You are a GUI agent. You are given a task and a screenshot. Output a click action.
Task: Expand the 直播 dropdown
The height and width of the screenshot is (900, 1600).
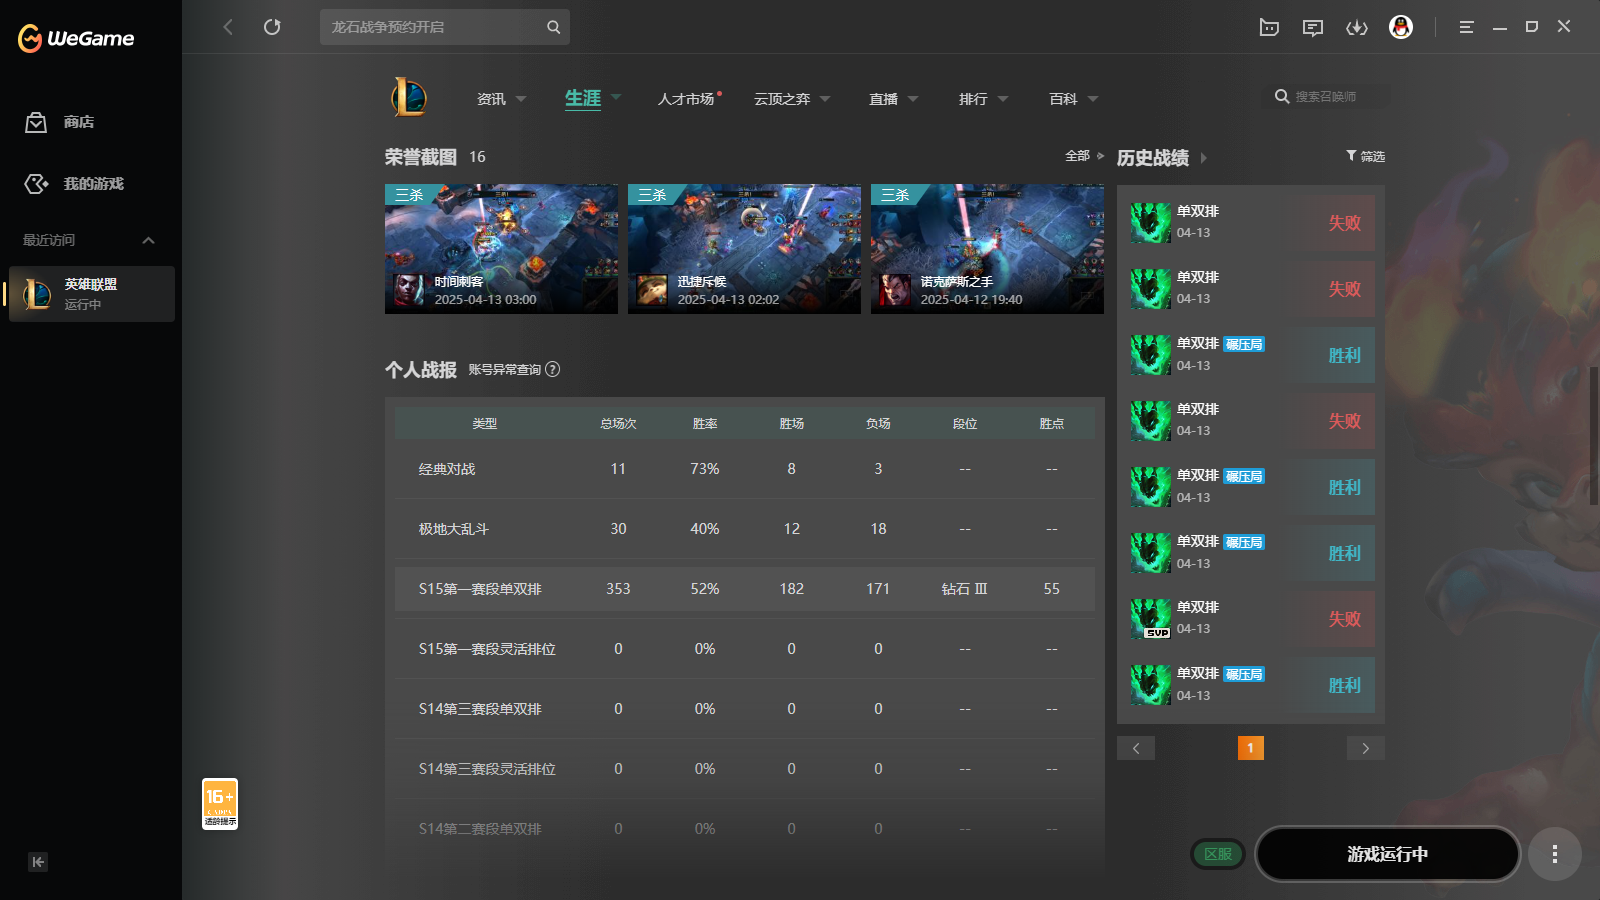click(x=913, y=99)
